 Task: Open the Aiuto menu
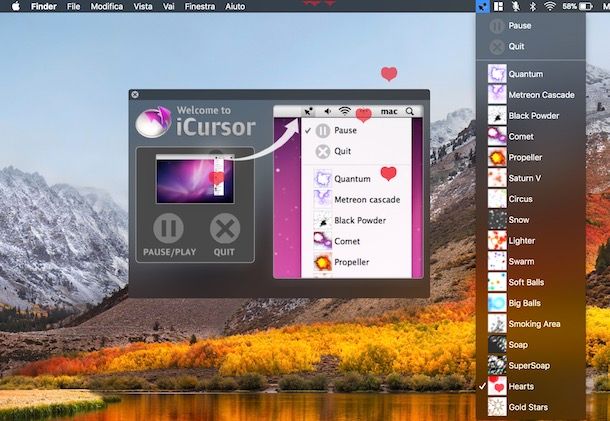pos(235,6)
